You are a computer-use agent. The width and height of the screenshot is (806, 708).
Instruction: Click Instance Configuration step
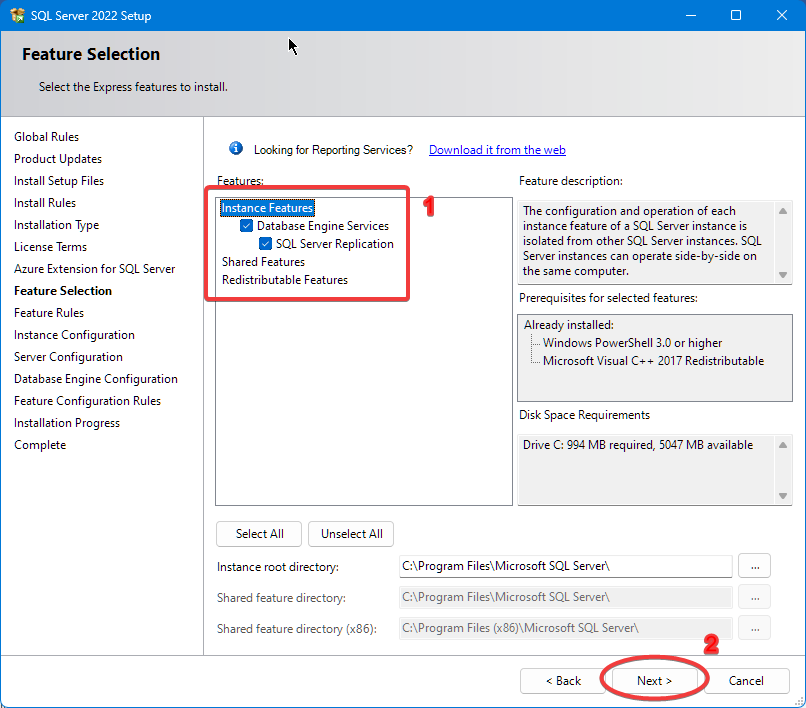click(x=74, y=335)
